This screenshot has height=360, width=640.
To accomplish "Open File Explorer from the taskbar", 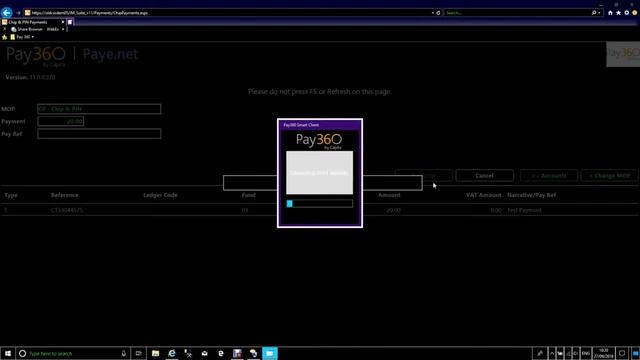I will [156, 353].
